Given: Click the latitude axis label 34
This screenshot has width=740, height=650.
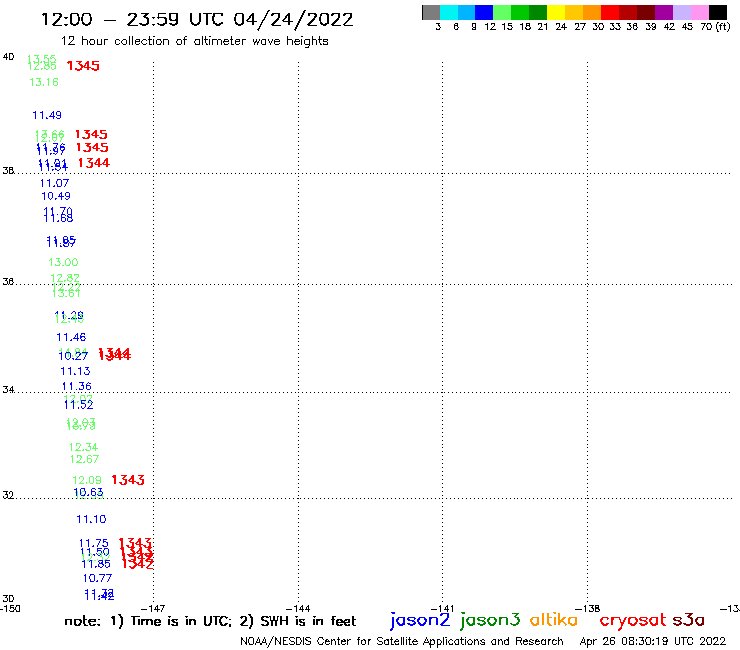Looking at the screenshot, I should [8, 390].
